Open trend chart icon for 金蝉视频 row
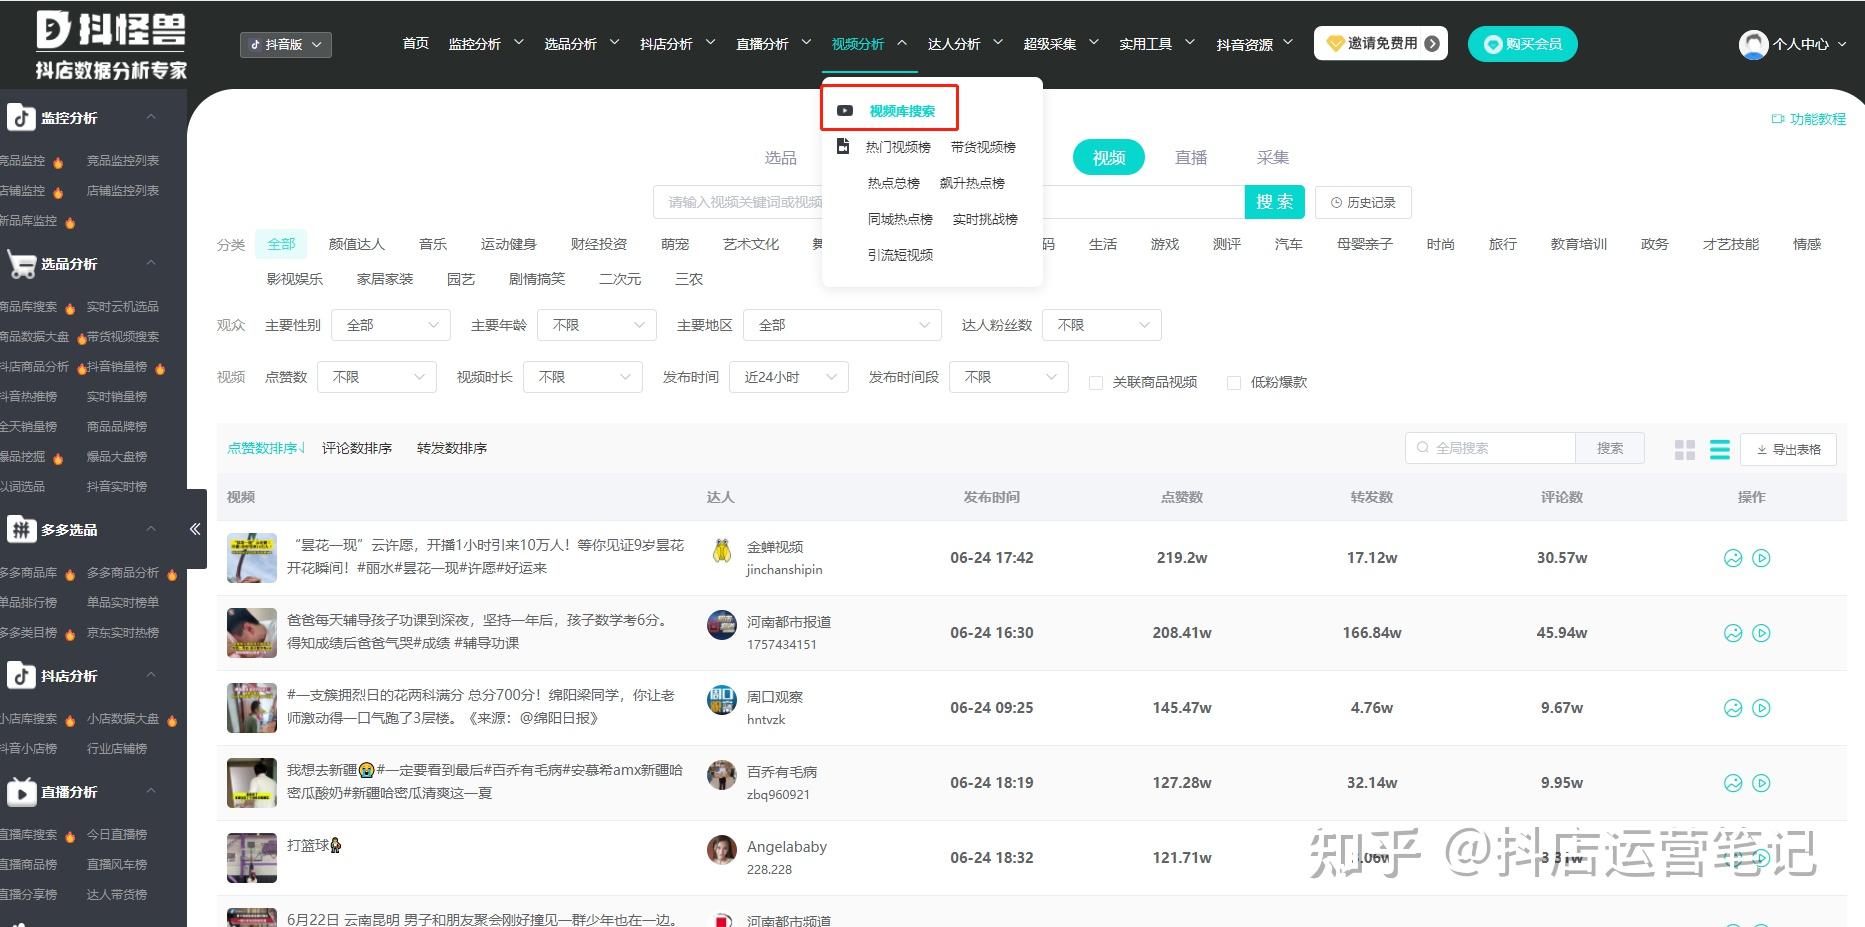Viewport: 1865px width, 927px height. point(1733,558)
